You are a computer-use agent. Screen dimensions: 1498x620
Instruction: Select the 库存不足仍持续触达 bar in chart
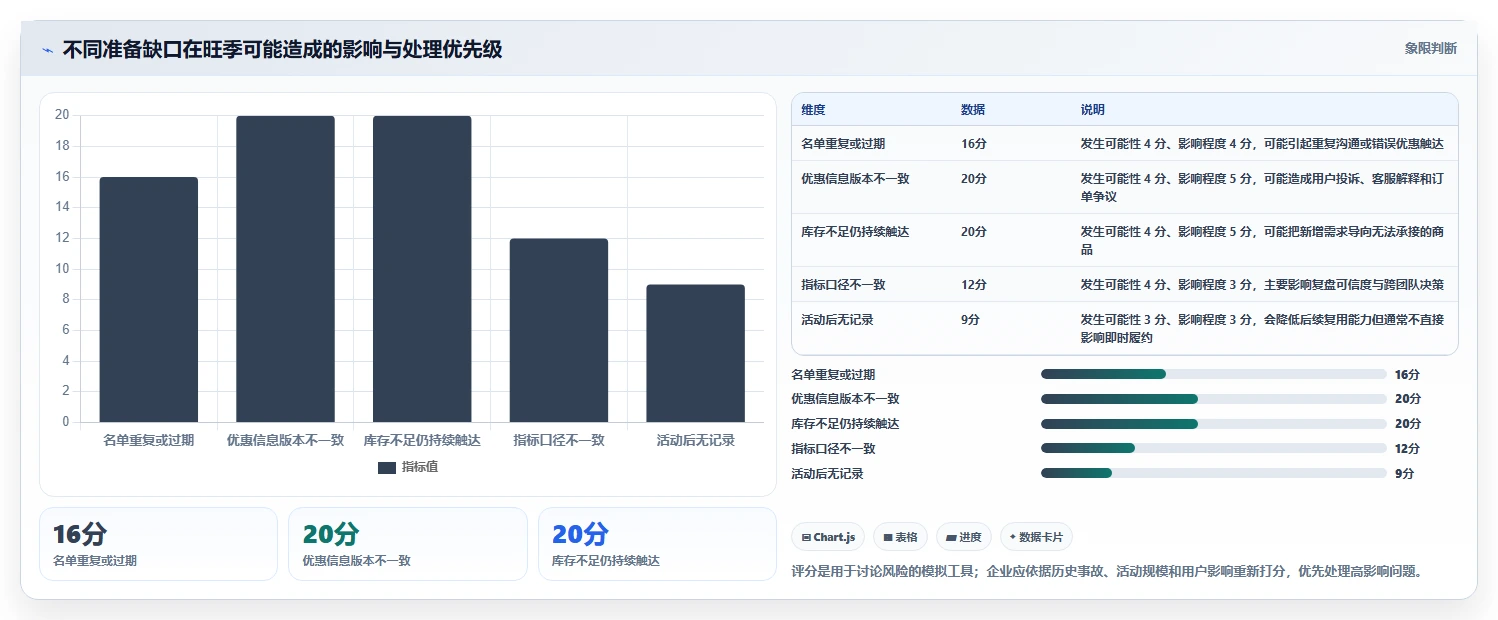point(422,269)
